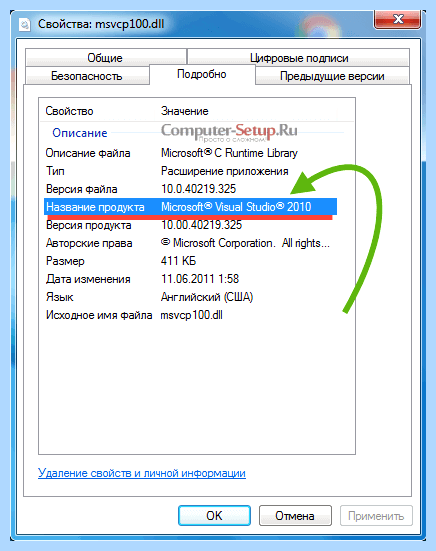436x551 pixels.
Task: Click the Microsoft Corporation. All rights value
Action: click(245, 243)
